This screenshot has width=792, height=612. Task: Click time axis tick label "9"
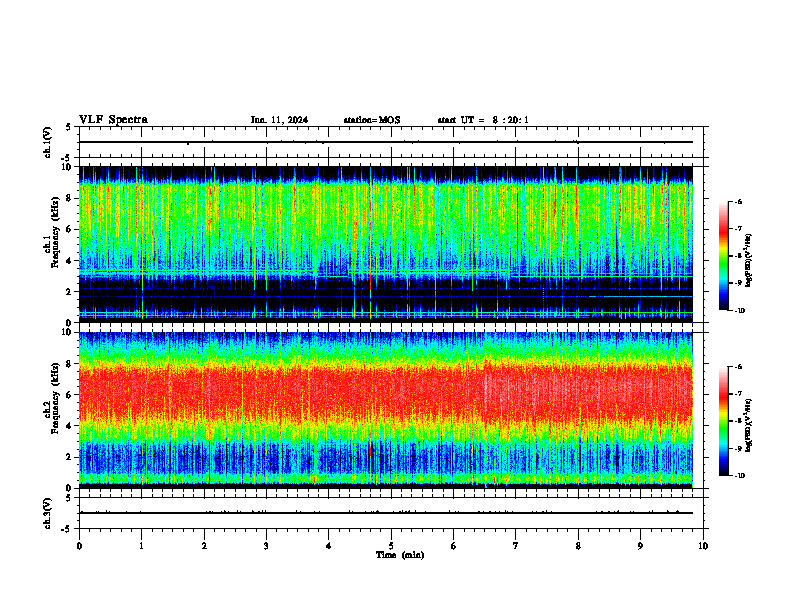(x=640, y=546)
